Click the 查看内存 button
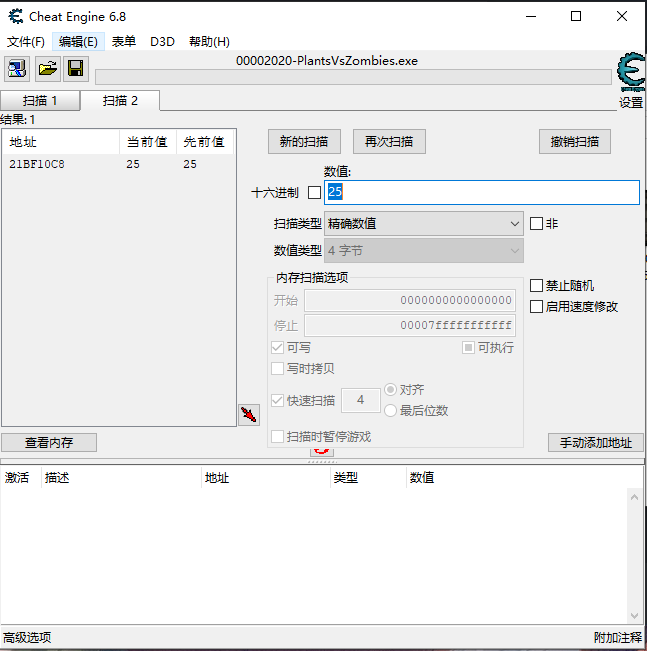The image size is (647, 651). click(x=49, y=443)
